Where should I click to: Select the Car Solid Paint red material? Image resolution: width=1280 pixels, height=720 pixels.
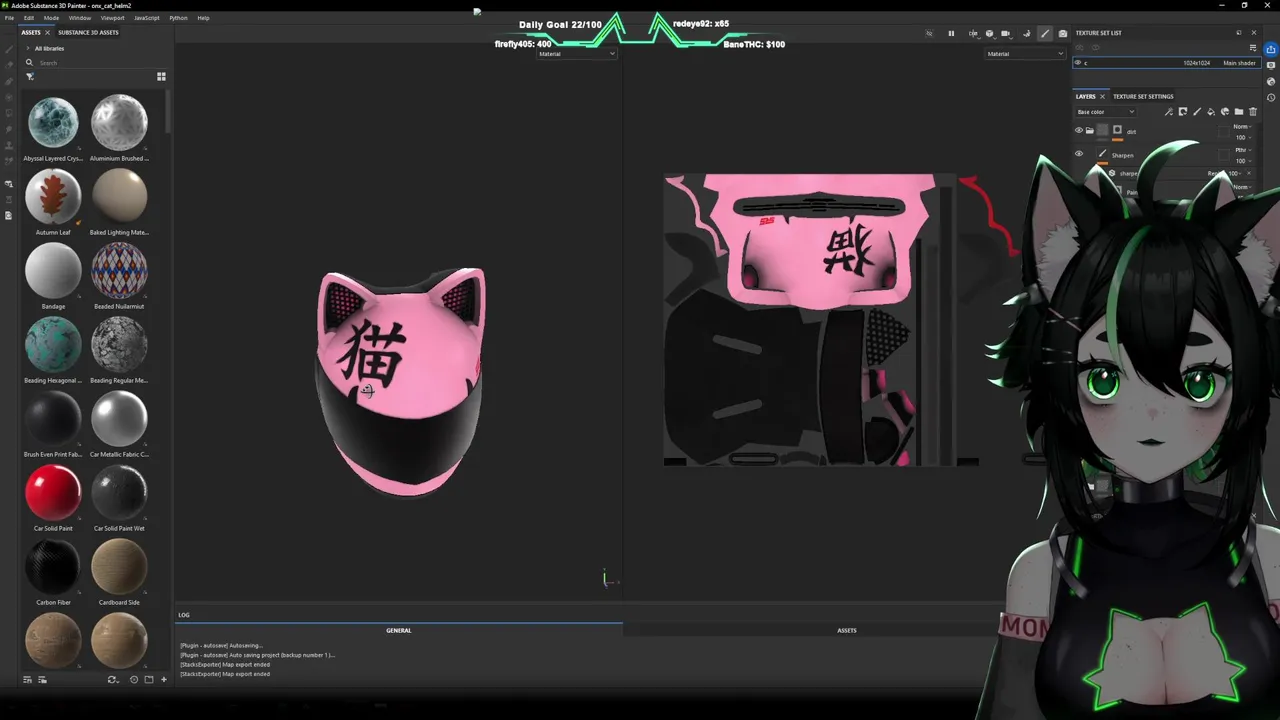point(53,492)
